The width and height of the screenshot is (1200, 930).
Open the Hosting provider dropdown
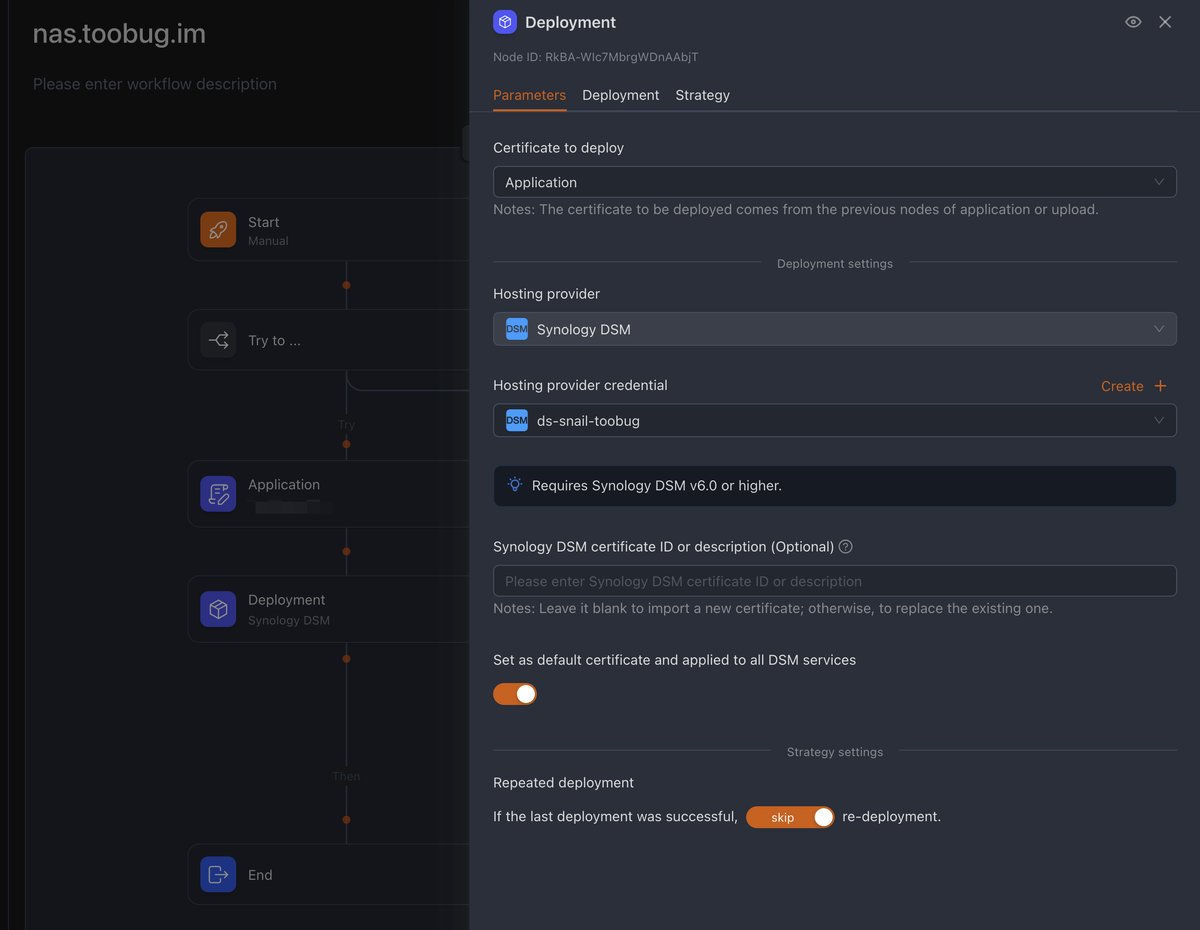[x=834, y=329]
